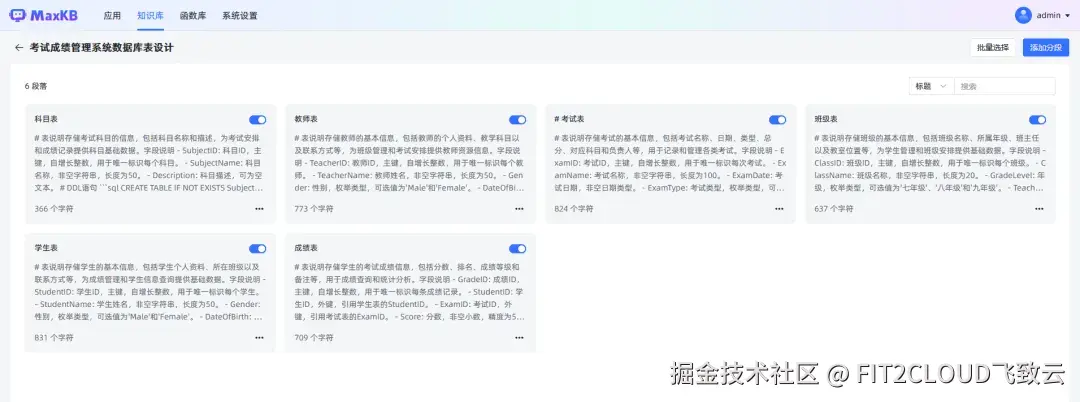Click the 366 个字符 count

pos(54,209)
